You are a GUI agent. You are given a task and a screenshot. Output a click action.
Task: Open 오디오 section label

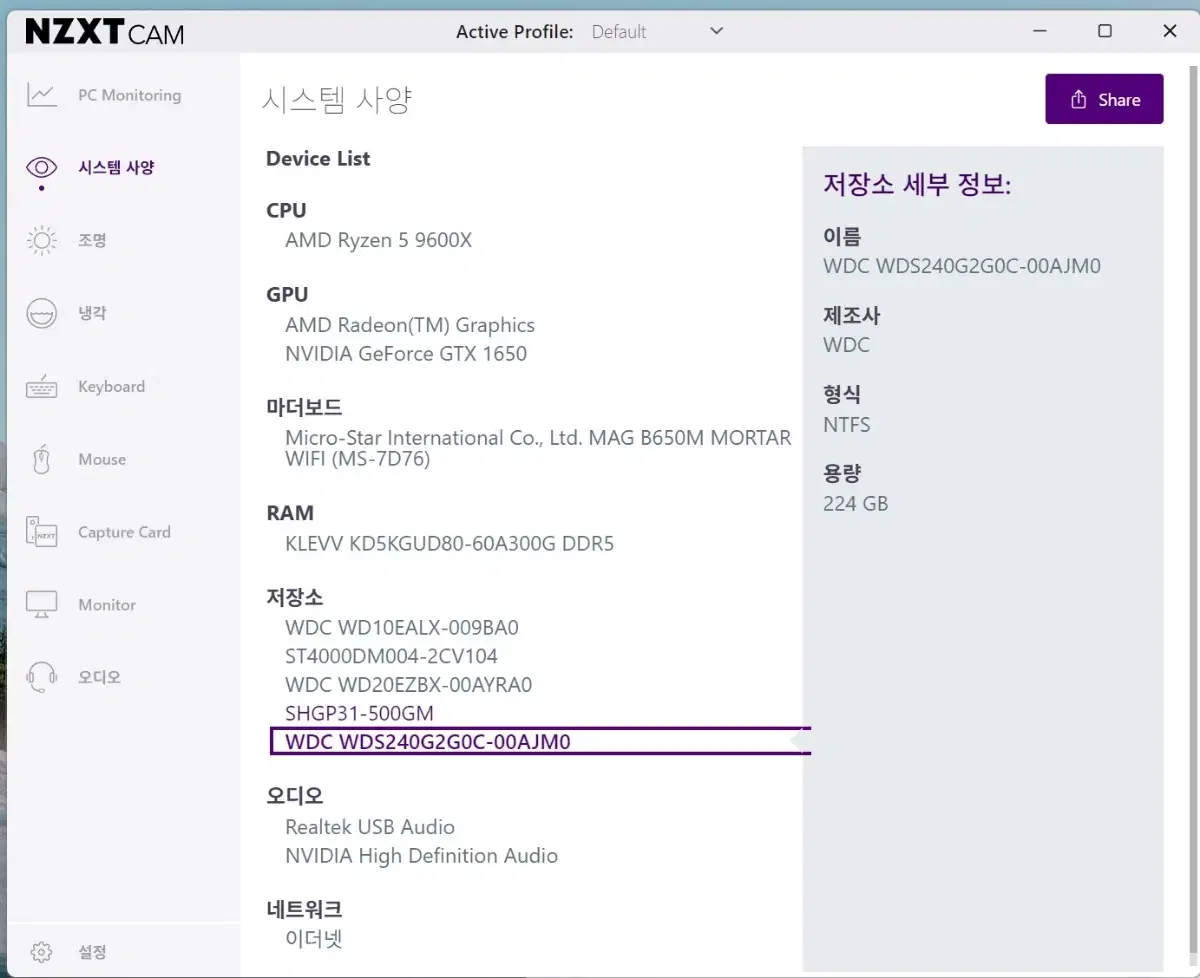(x=100, y=677)
